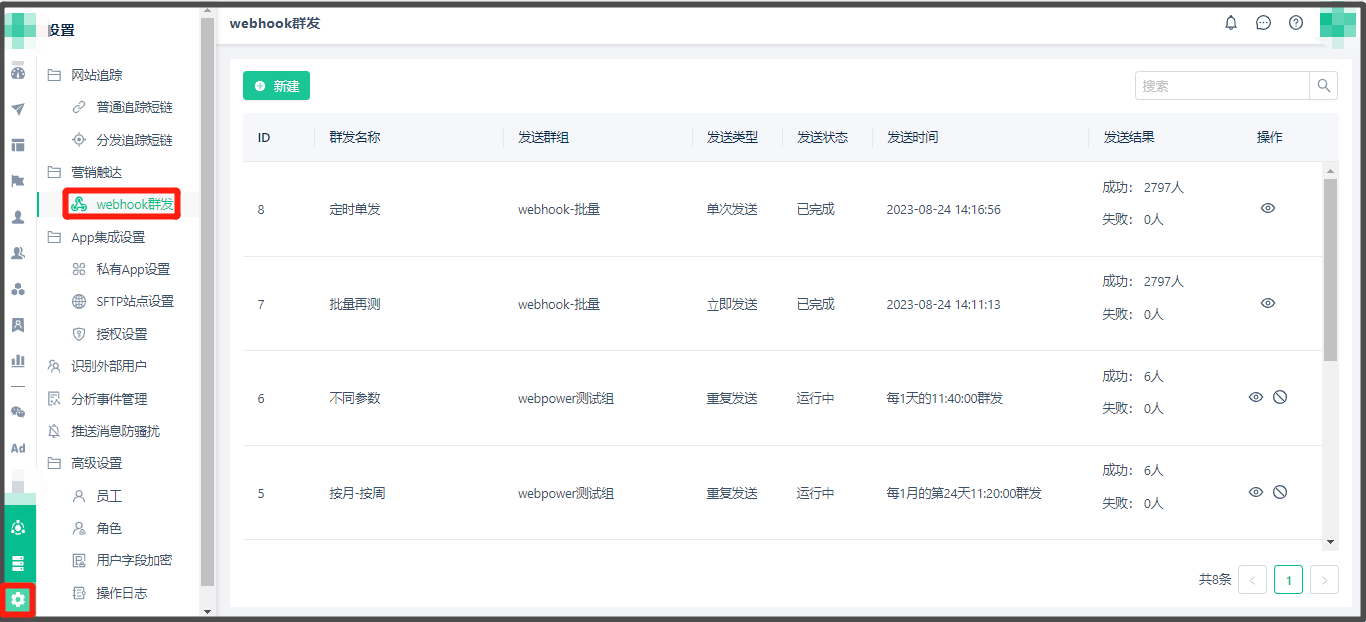Open the settings gear in left rail
This screenshot has height=622, width=1366.
[x=17, y=600]
